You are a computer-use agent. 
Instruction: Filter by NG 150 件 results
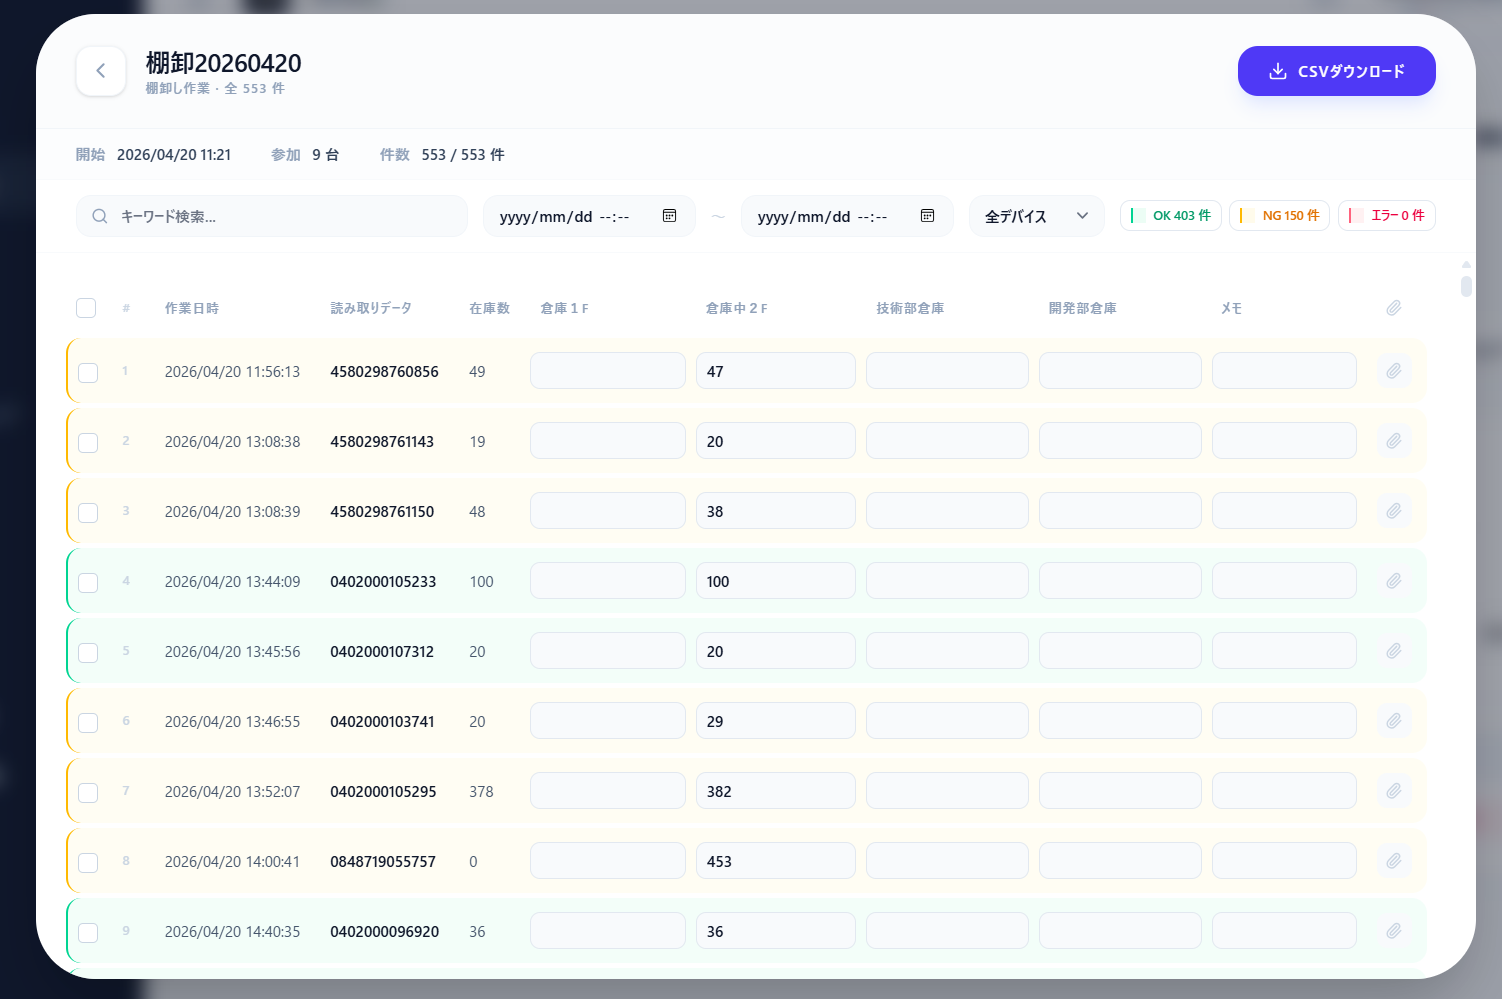click(x=1280, y=216)
